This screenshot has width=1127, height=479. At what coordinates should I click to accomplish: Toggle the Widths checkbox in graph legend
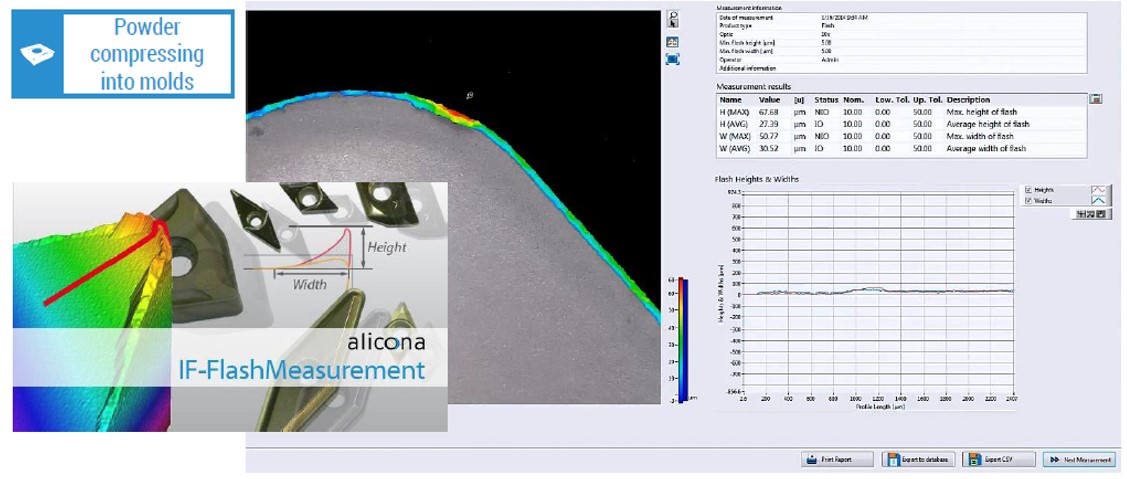[1030, 200]
